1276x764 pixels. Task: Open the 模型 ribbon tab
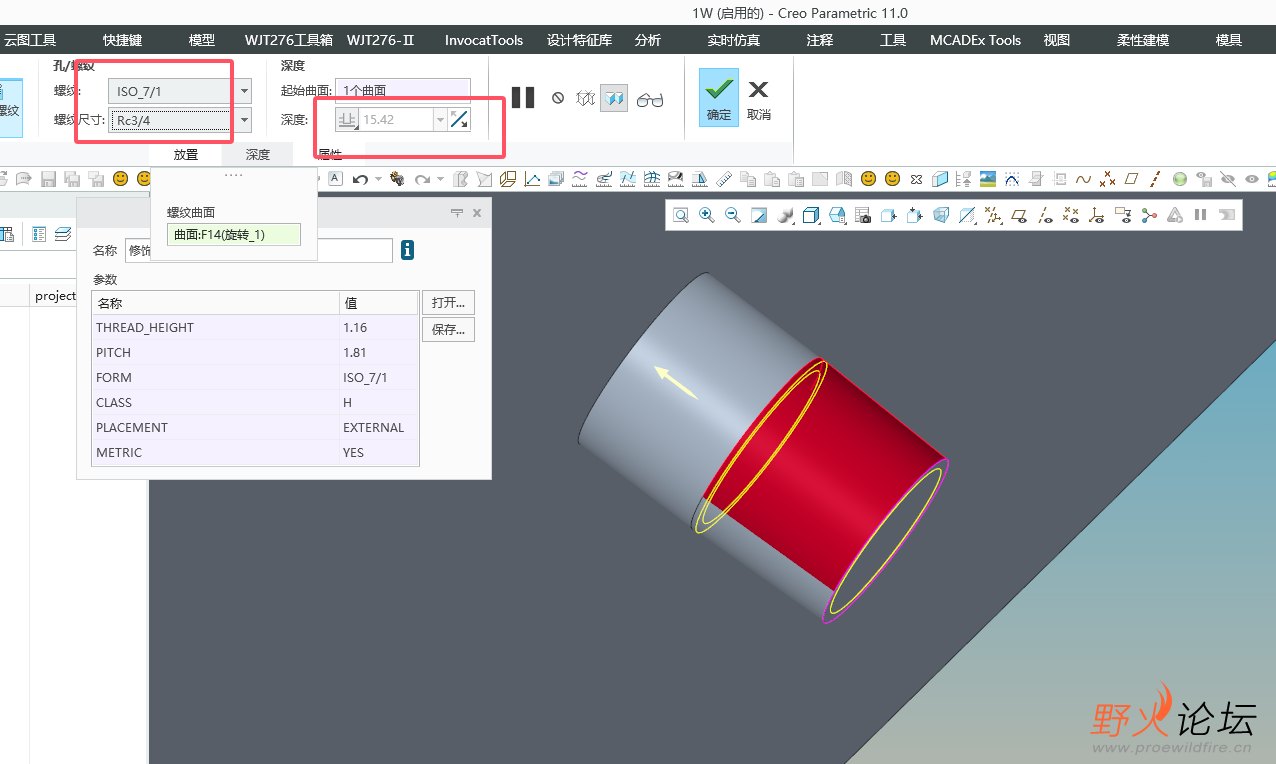(202, 40)
